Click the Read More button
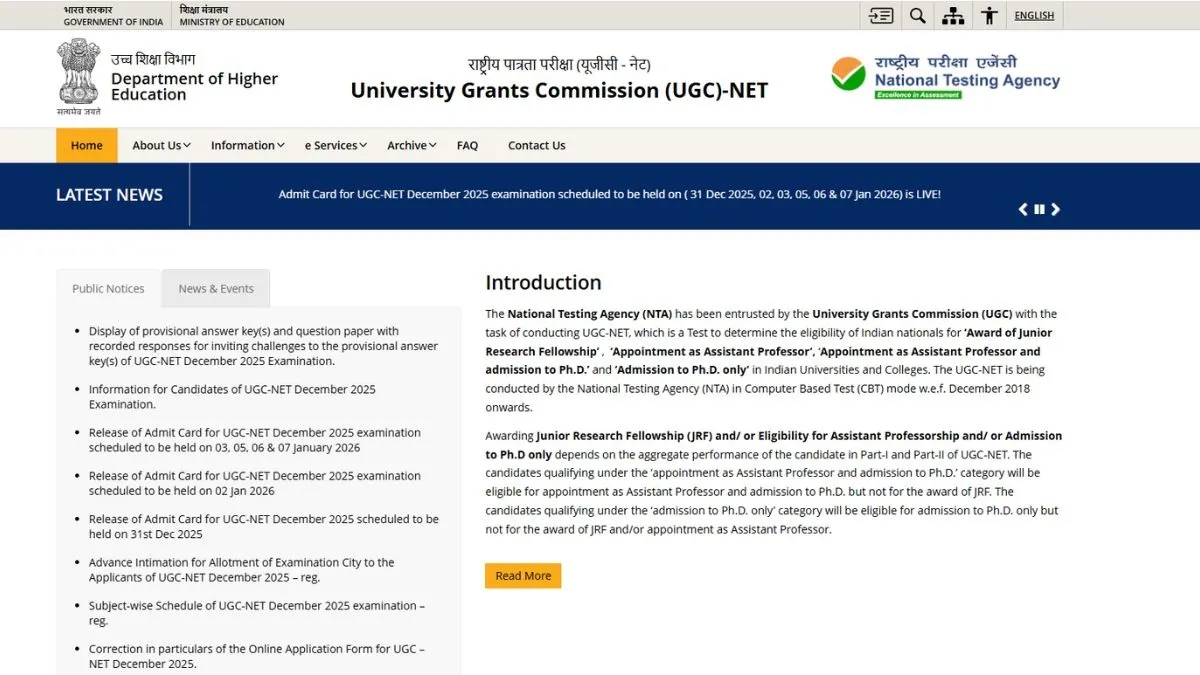The image size is (1200, 675). pos(523,575)
